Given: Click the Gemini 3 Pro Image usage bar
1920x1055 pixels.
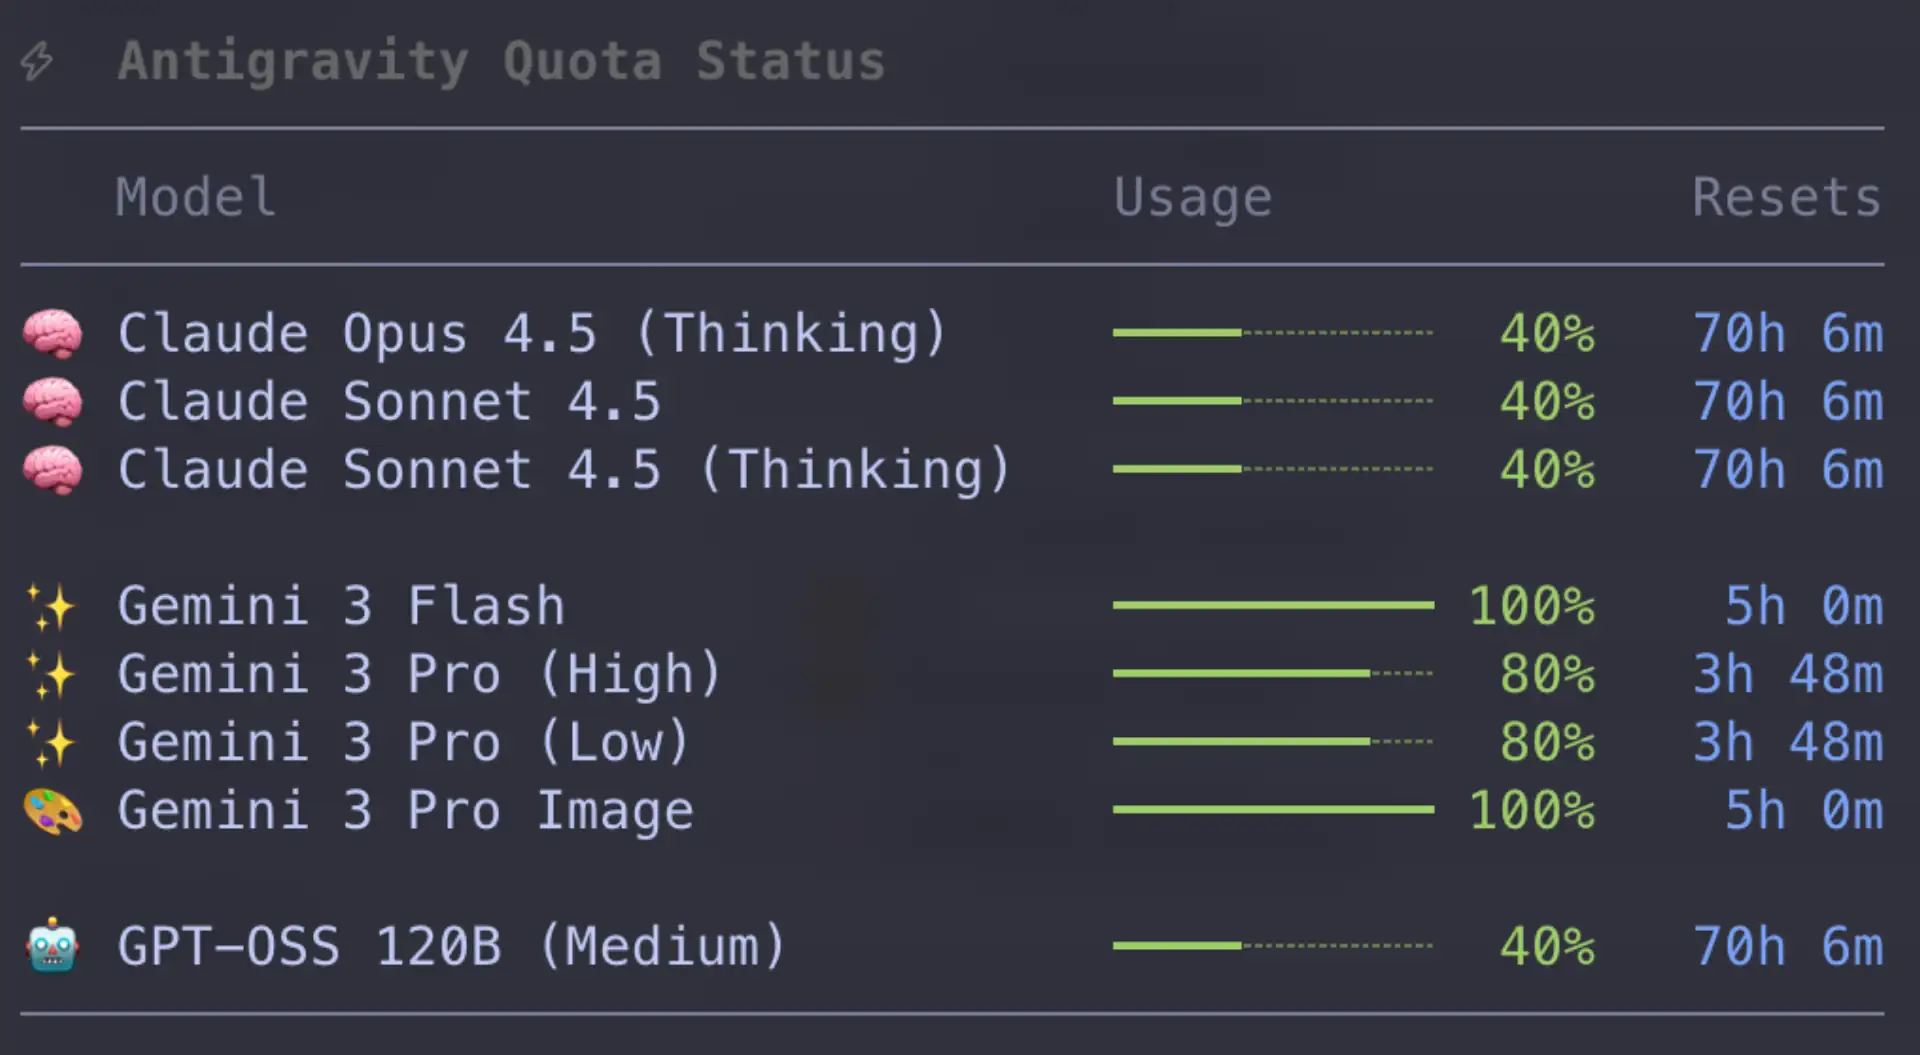Looking at the screenshot, I should point(1273,809).
